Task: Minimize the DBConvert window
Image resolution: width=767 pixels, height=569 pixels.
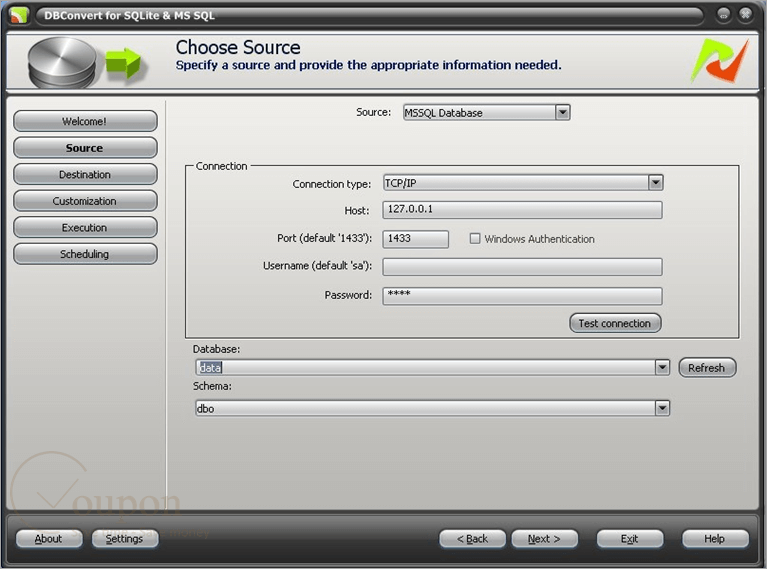Action: point(723,15)
